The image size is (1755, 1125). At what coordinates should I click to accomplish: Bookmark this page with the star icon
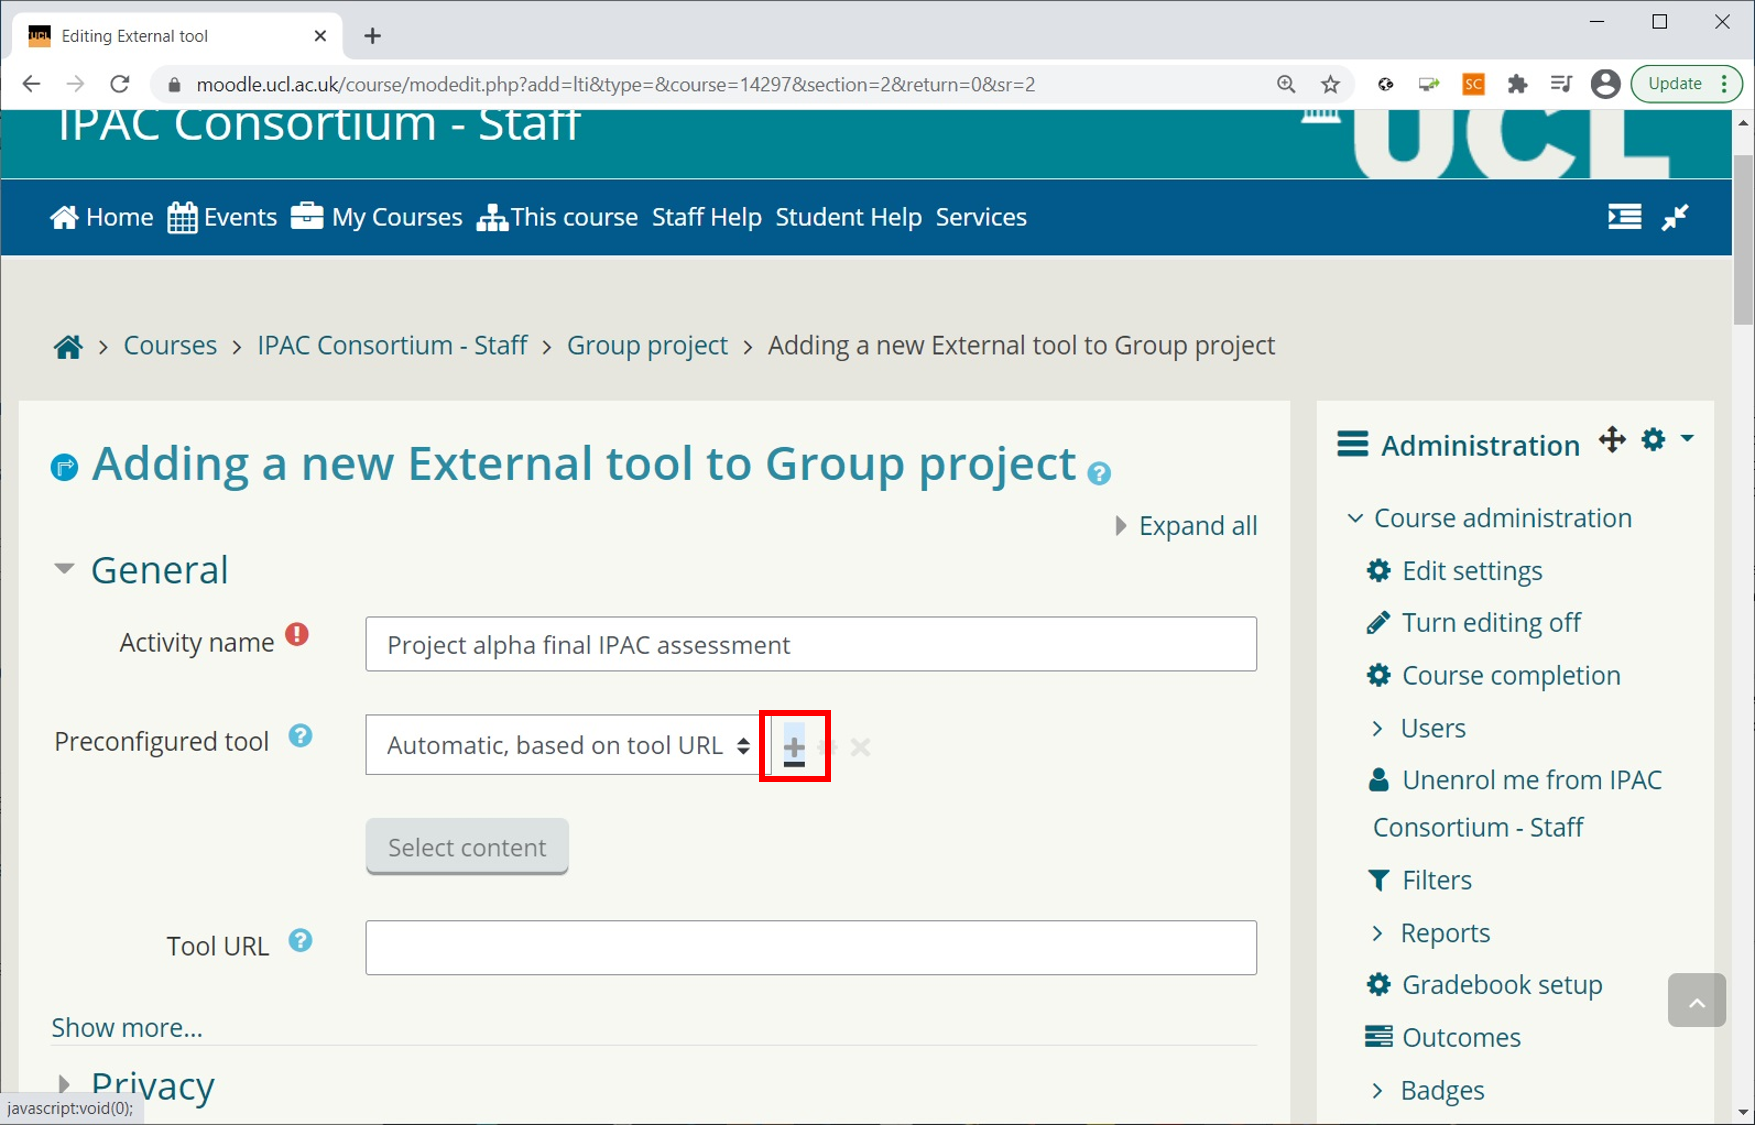point(1330,84)
